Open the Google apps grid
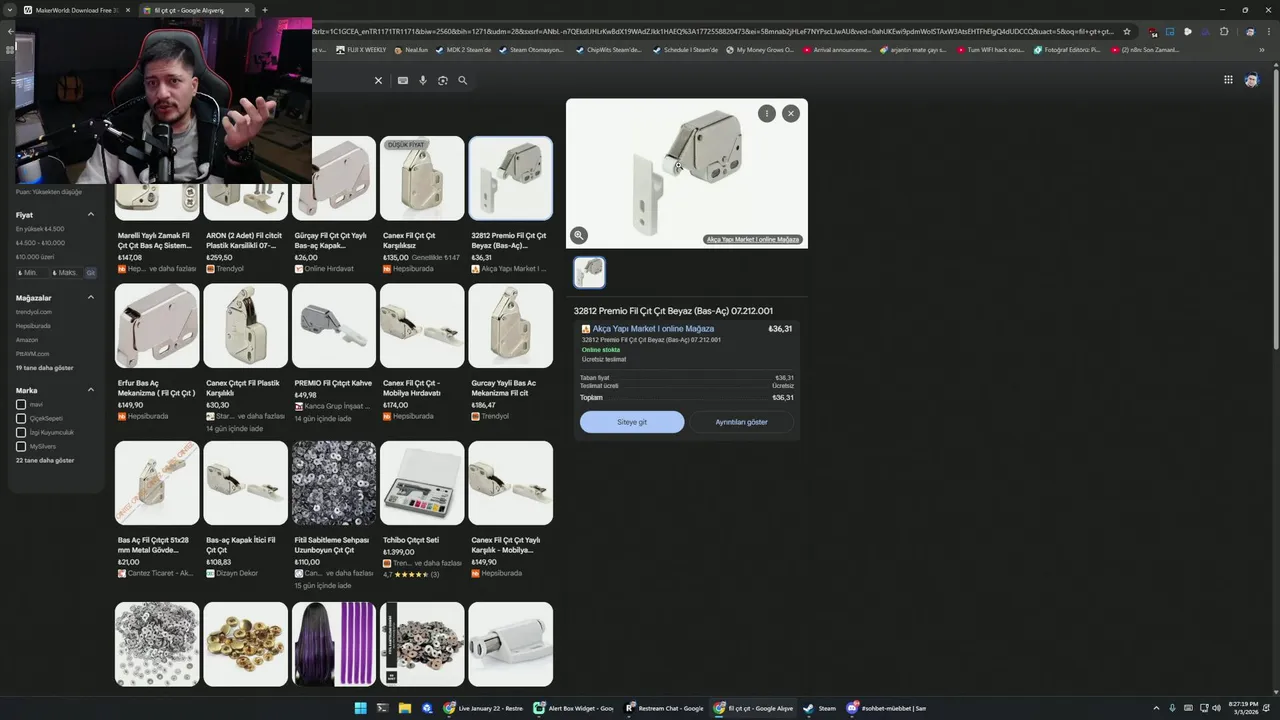The width and height of the screenshot is (1280, 720). 1228,80
